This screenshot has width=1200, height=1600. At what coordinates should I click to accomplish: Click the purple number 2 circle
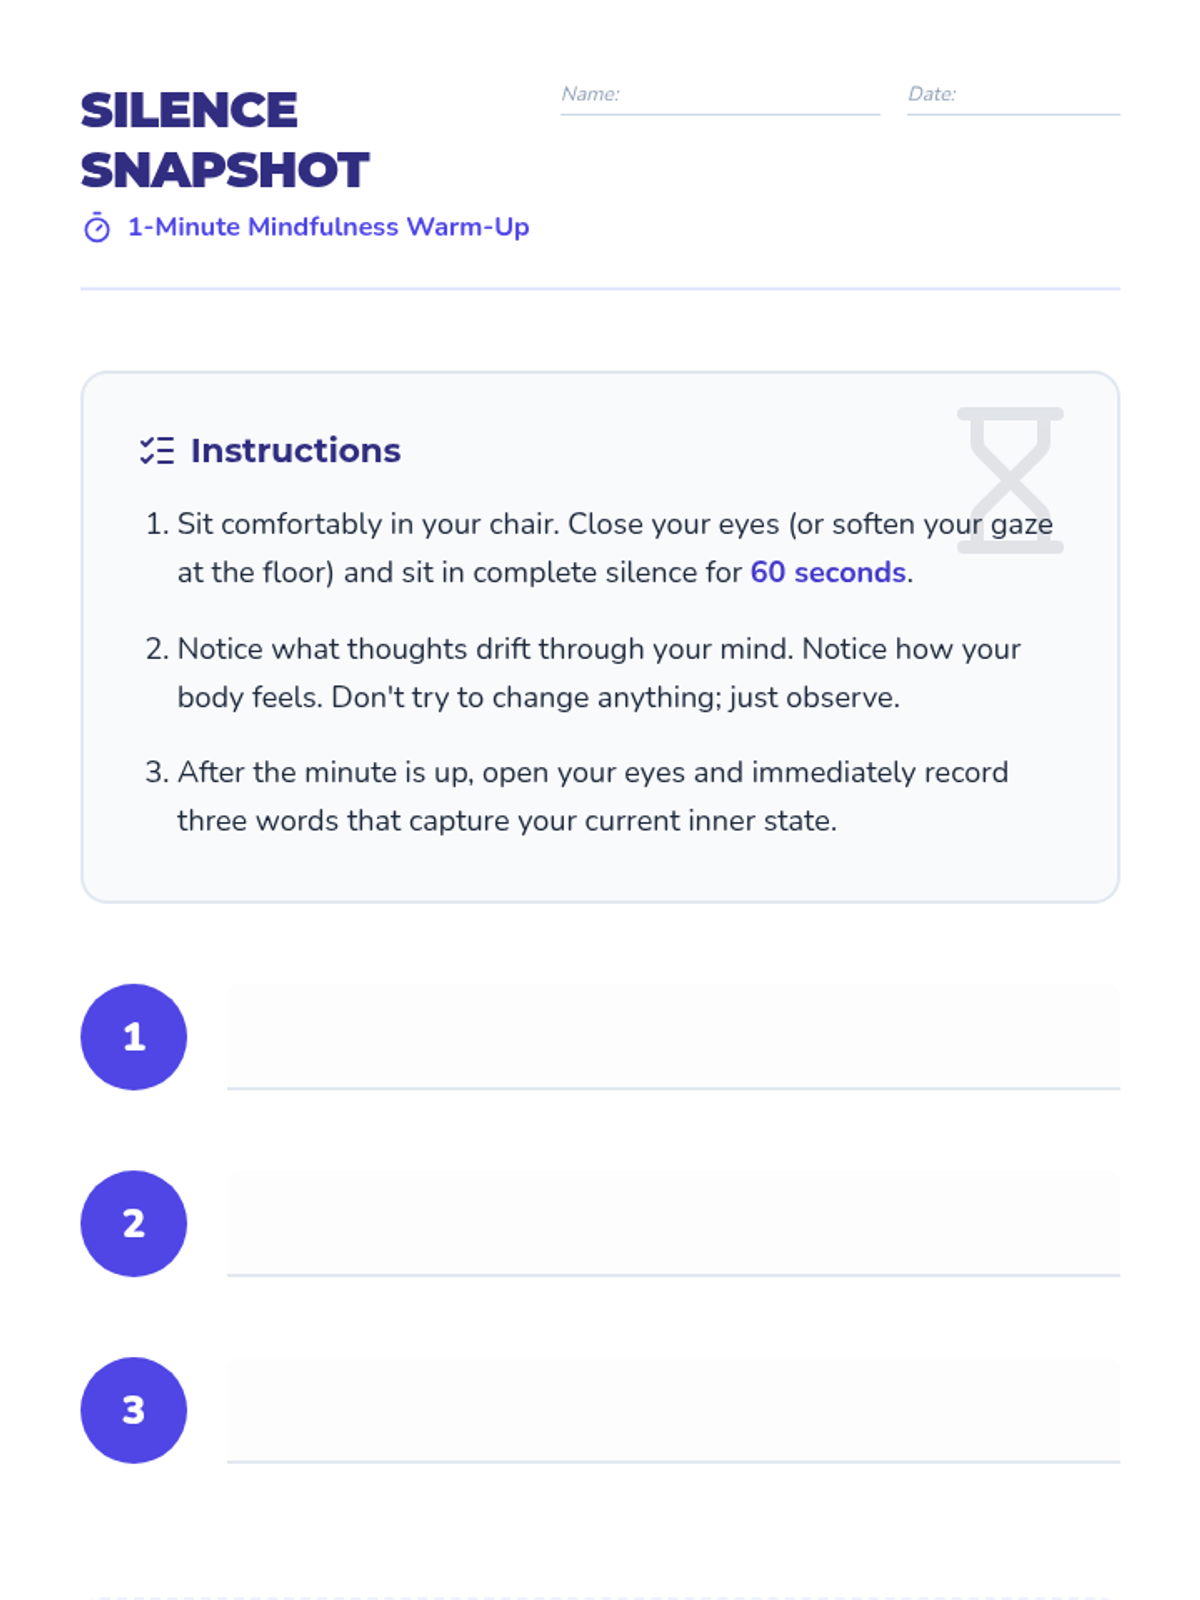[x=134, y=1224]
